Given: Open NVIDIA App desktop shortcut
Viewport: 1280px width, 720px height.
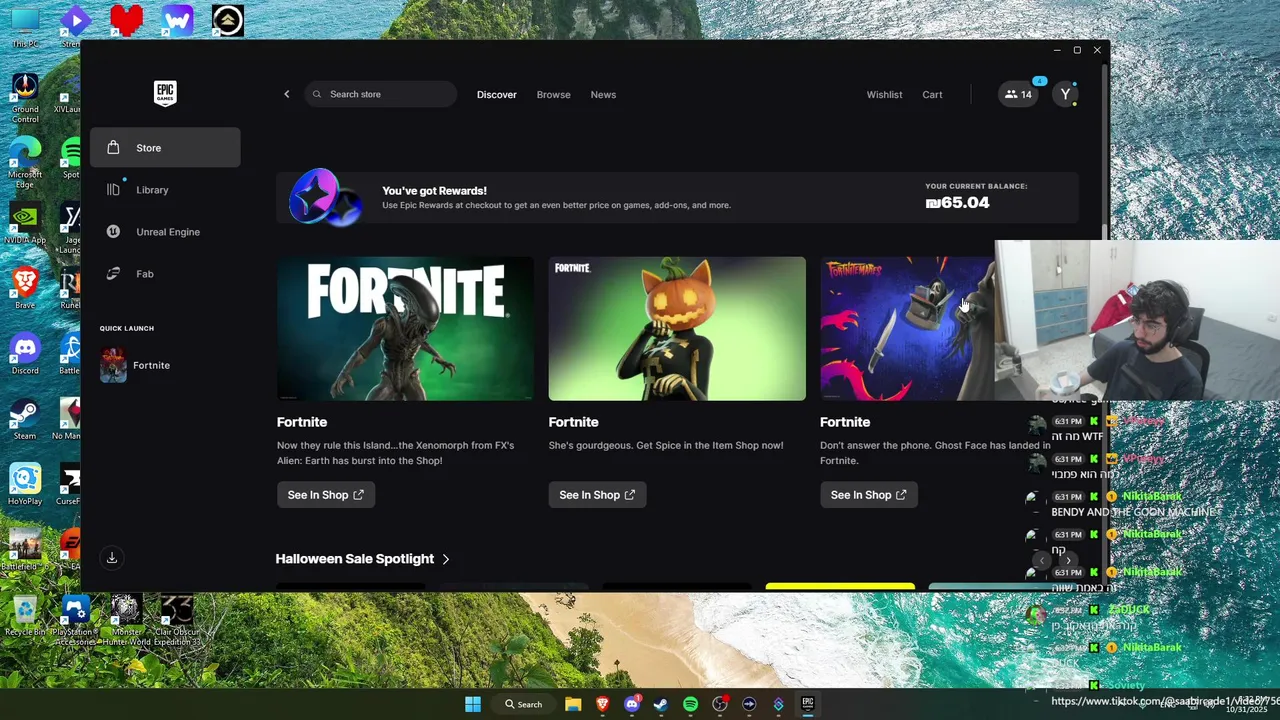Looking at the screenshot, I should pyautogui.click(x=25, y=225).
